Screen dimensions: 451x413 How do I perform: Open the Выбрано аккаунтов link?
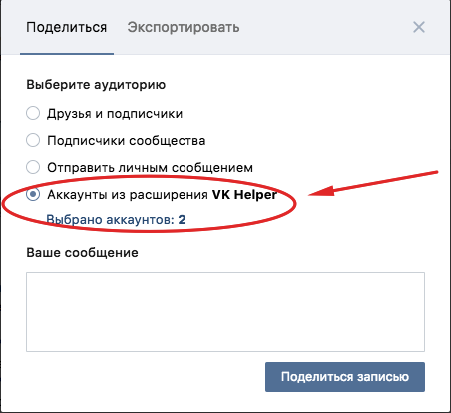tap(116, 220)
